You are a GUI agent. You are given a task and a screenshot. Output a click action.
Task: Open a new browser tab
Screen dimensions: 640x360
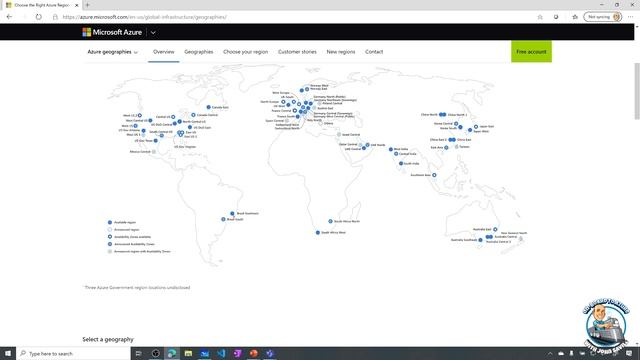click(87, 5)
